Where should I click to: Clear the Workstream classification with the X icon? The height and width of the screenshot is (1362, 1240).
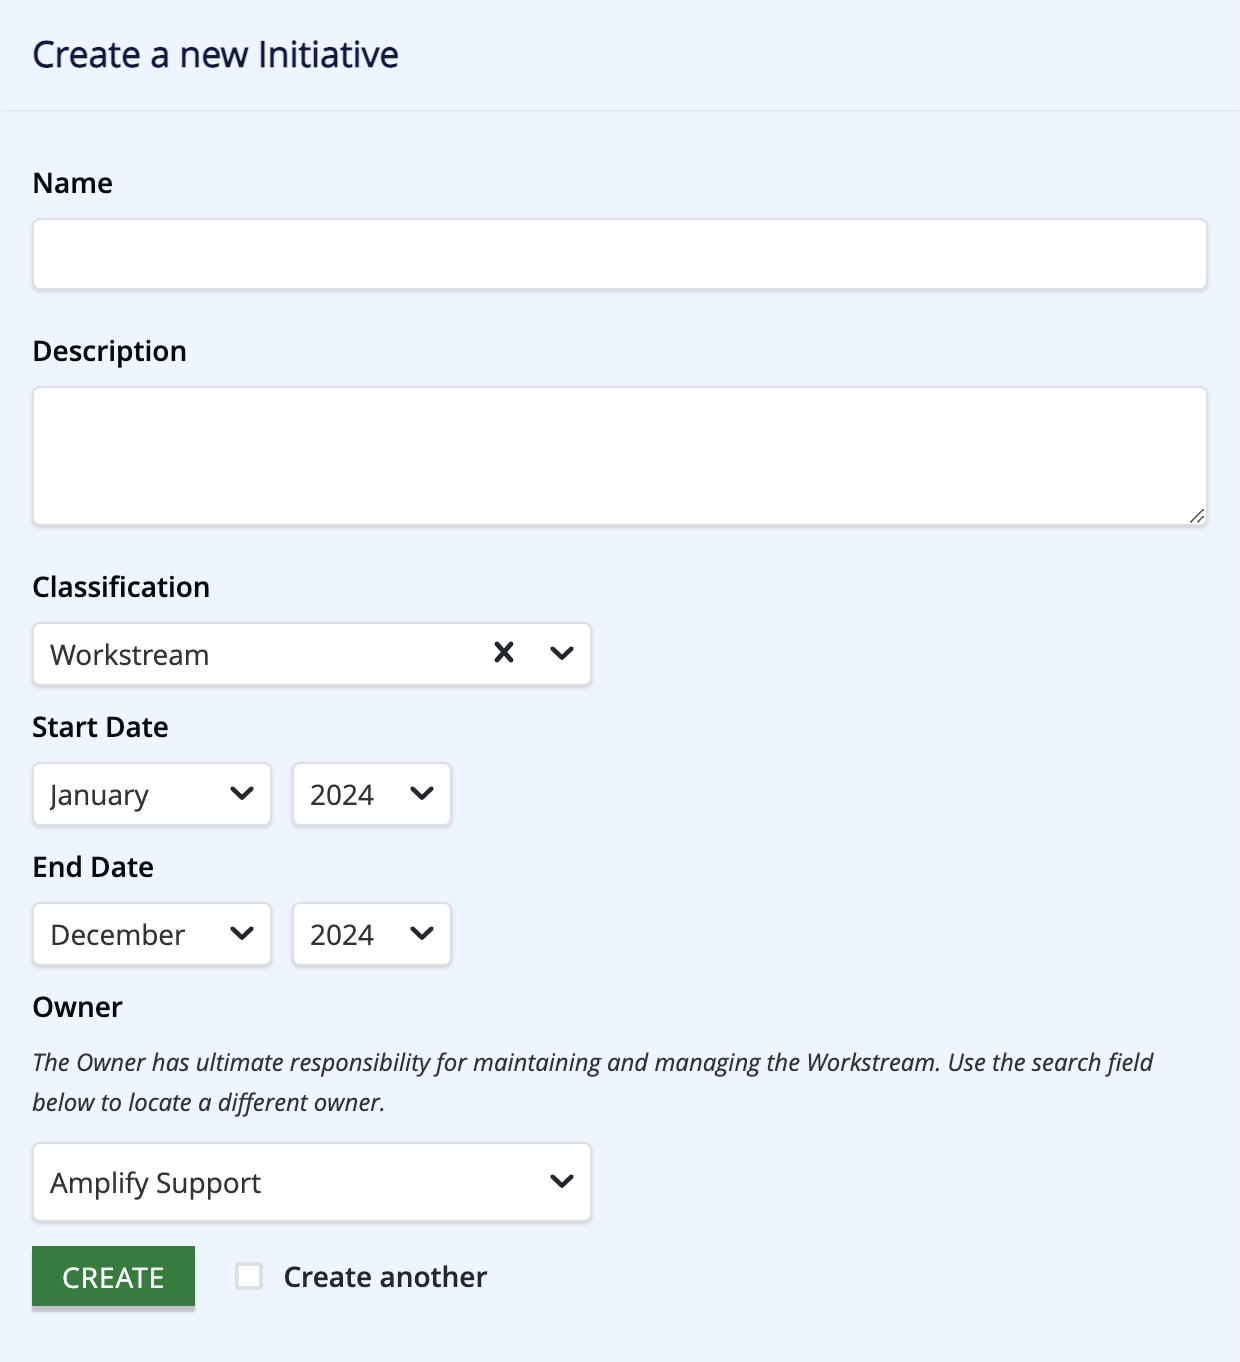[504, 653]
